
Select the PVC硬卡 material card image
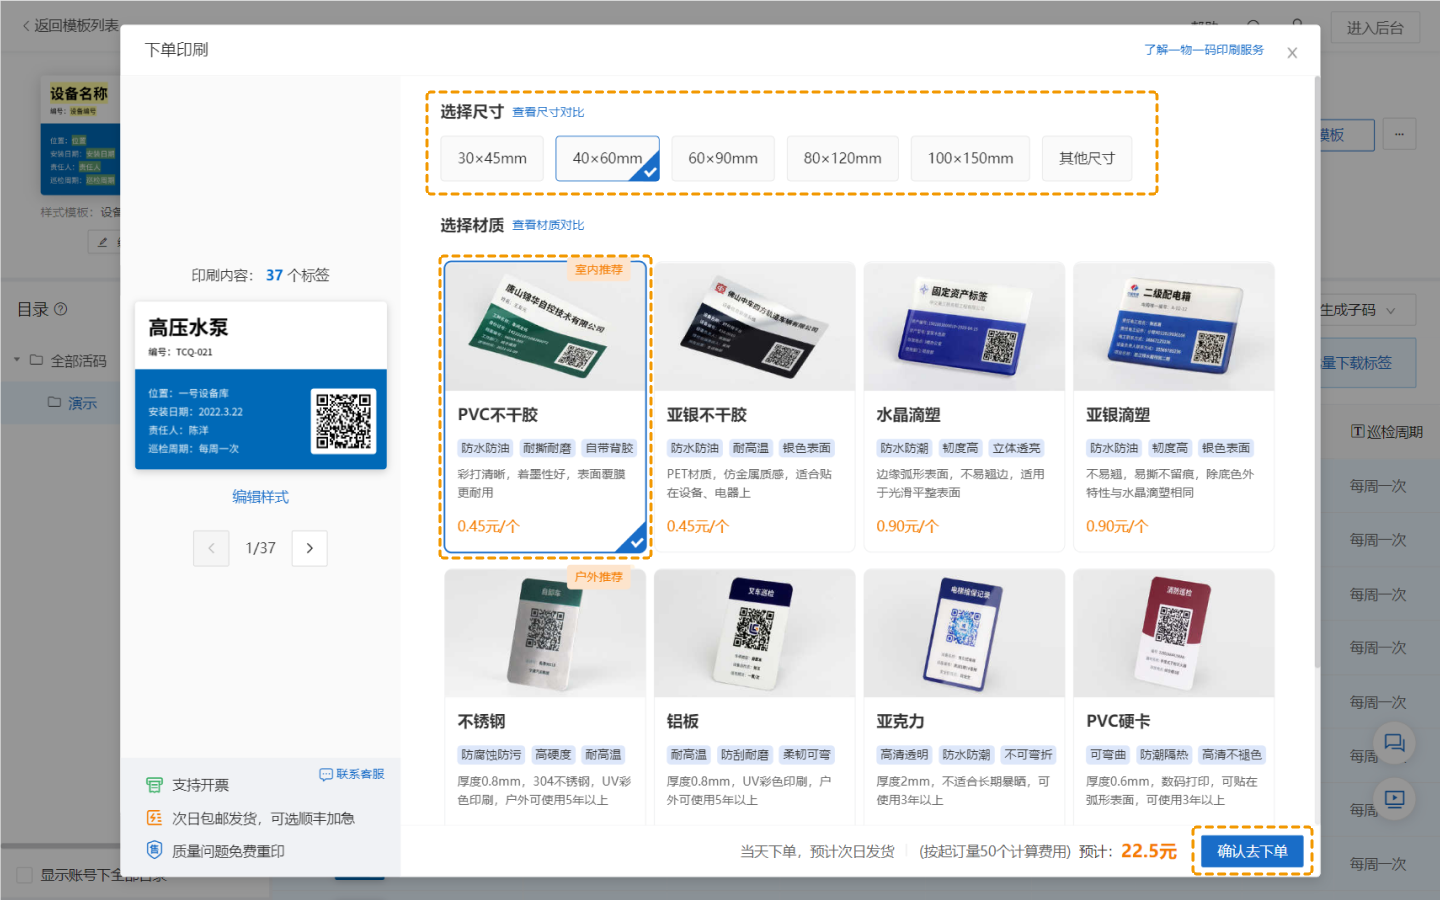click(1174, 633)
